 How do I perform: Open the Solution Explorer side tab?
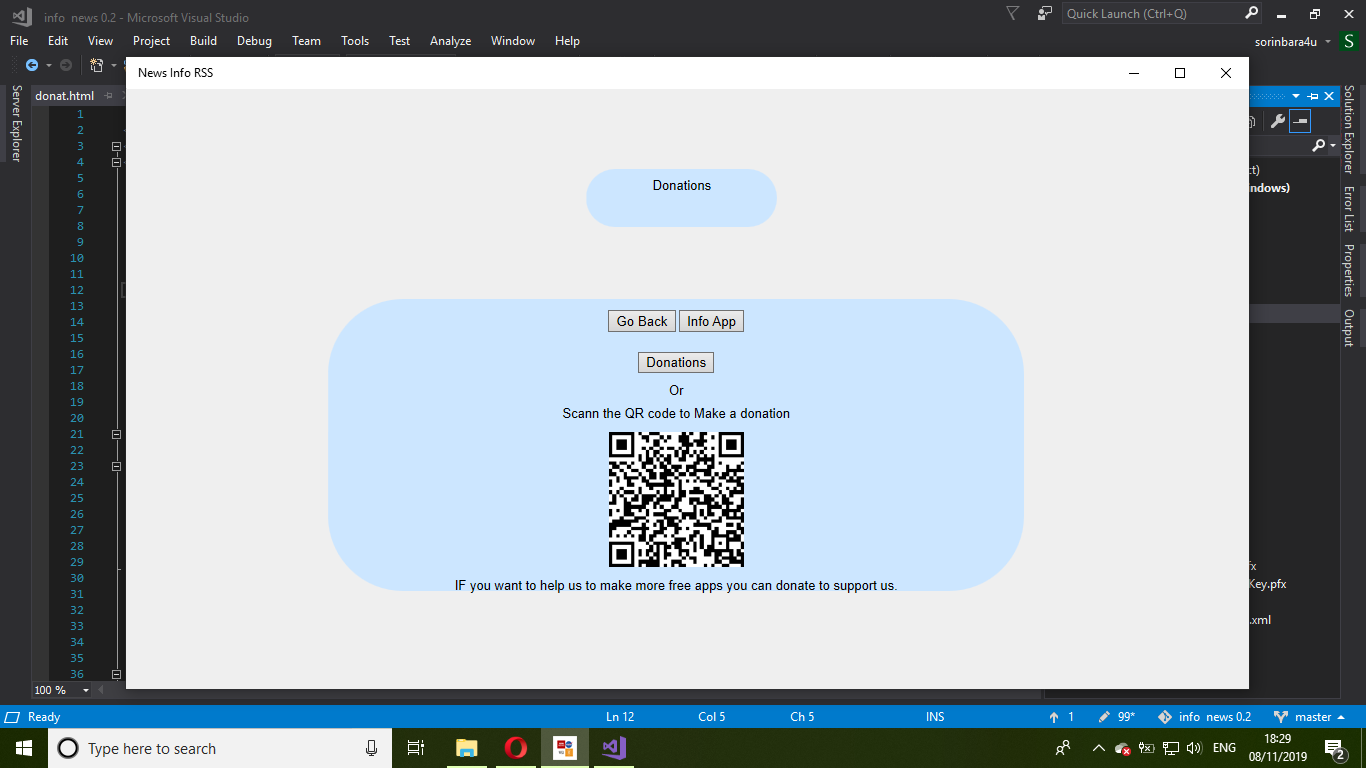point(1348,129)
